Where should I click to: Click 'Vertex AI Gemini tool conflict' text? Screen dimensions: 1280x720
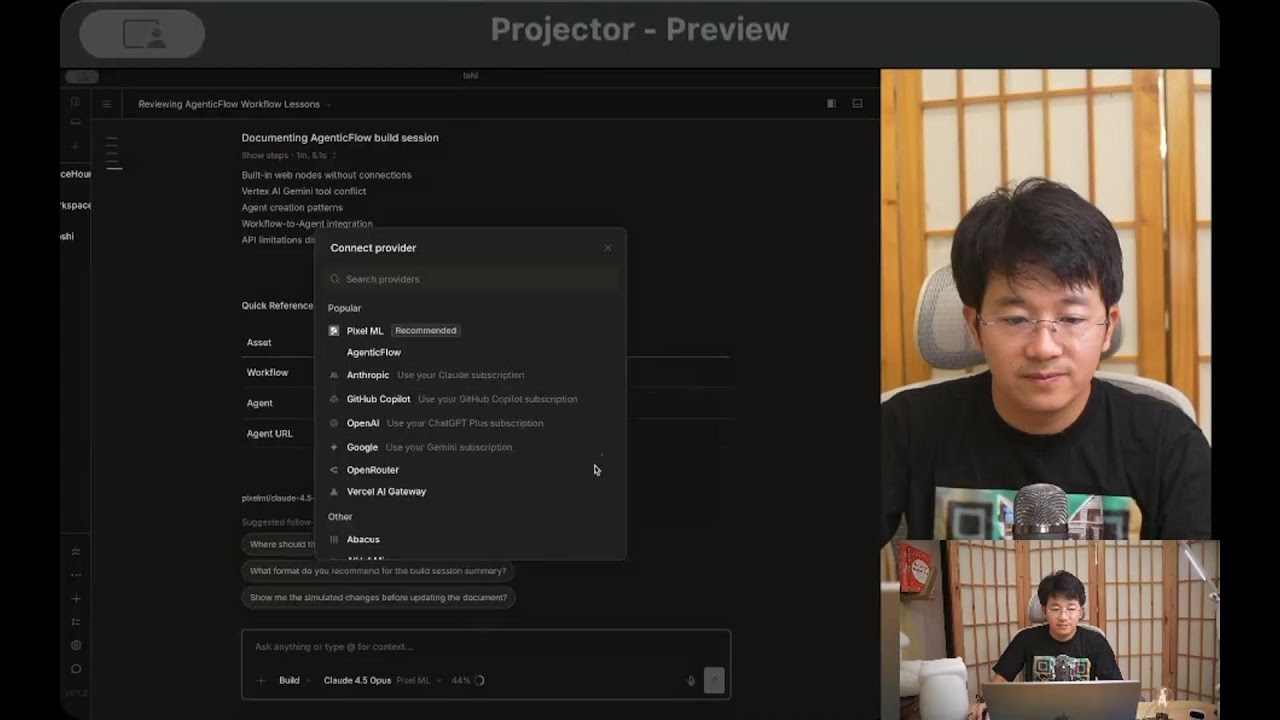[x=304, y=191]
